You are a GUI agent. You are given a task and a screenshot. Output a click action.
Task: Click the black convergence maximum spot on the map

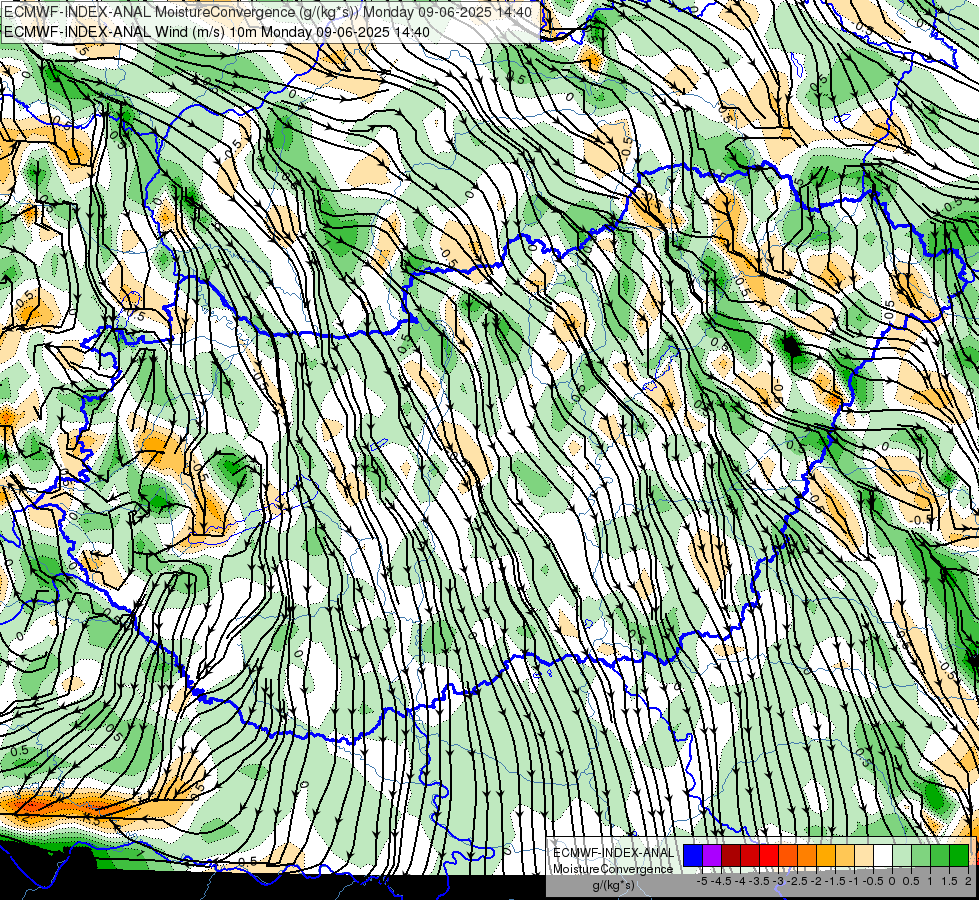792,346
